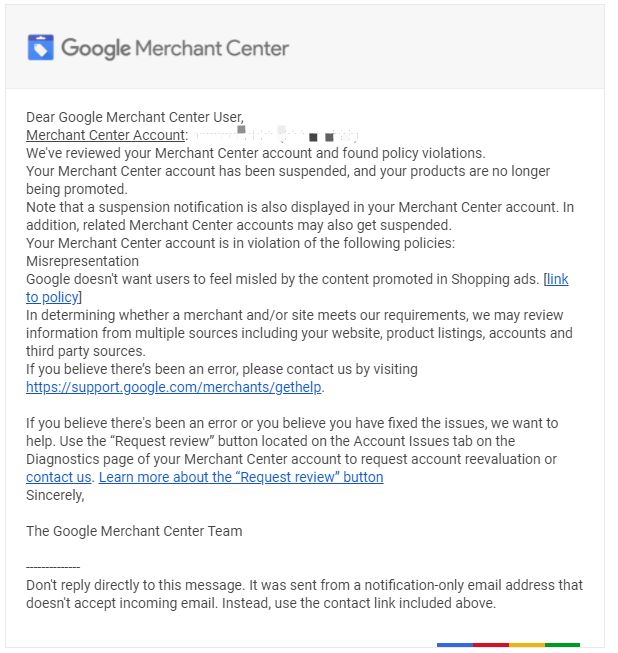
Task: Click the Google Merchant Center logo text
Action: tap(175, 48)
